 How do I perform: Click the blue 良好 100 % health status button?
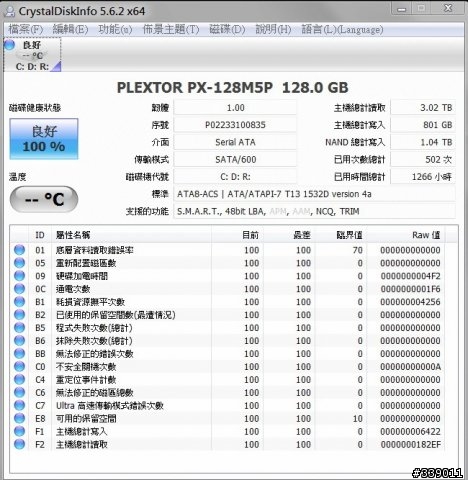[44, 139]
